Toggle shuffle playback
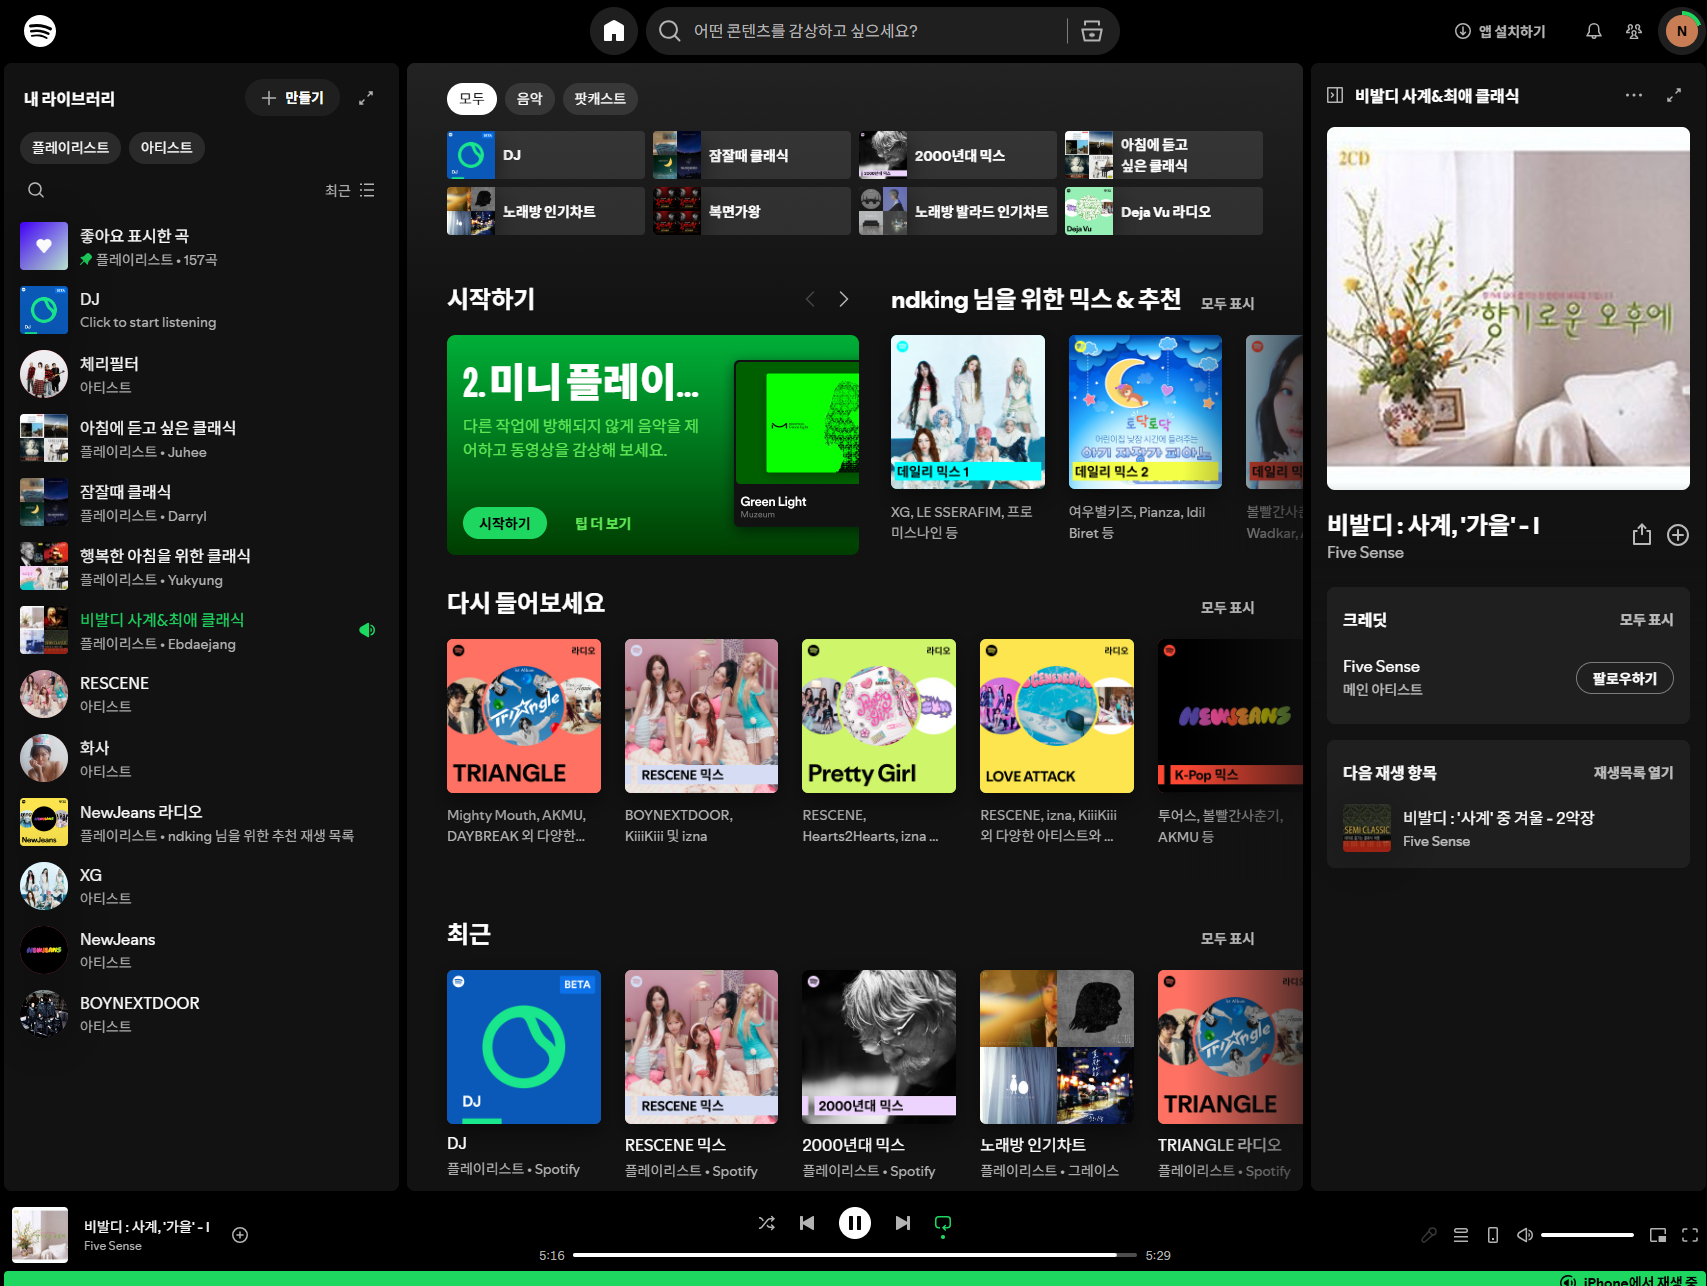 (767, 1223)
